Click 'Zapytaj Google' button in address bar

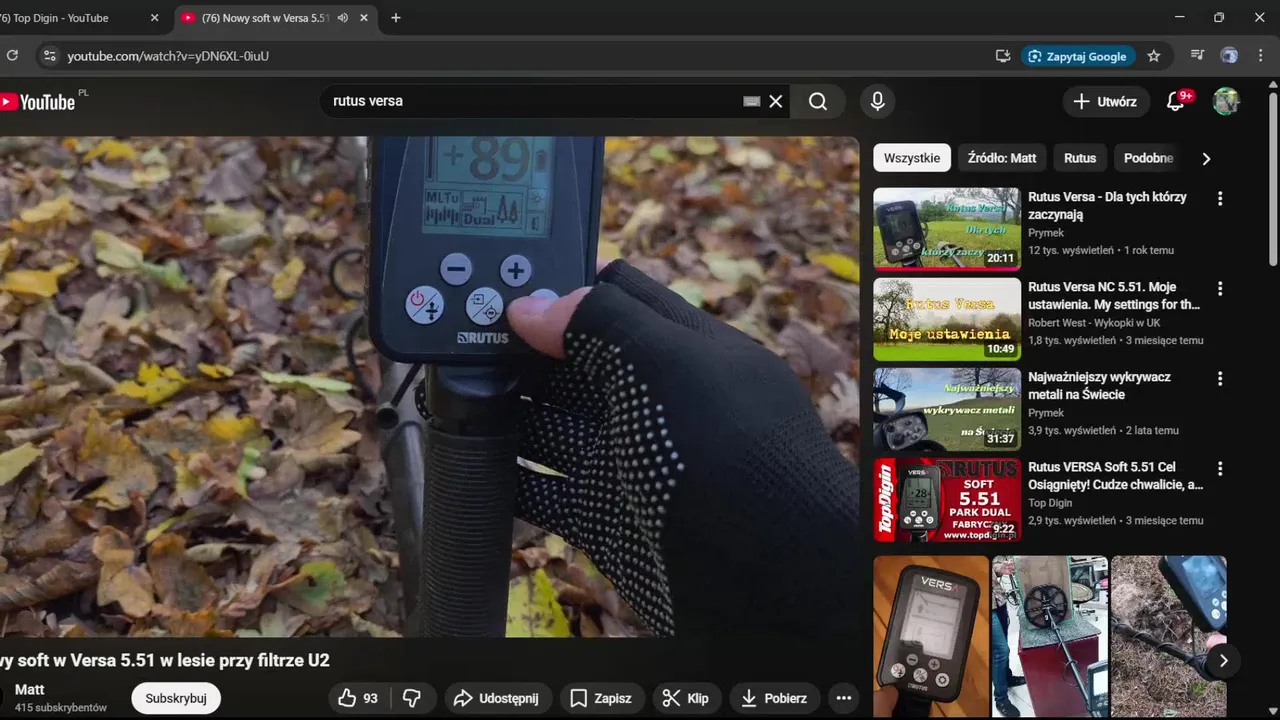tap(1078, 56)
